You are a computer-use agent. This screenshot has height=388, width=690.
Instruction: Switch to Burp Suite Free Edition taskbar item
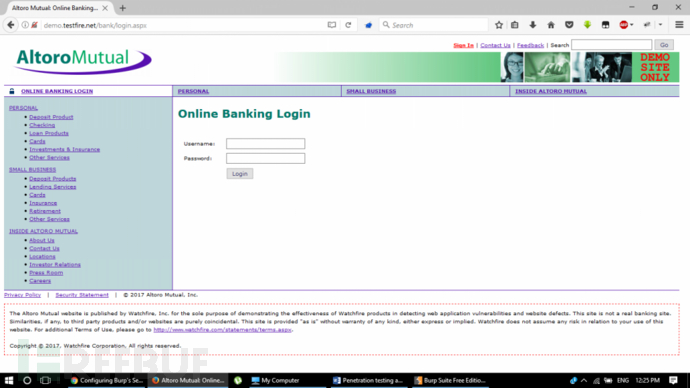click(x=450, y=381)
